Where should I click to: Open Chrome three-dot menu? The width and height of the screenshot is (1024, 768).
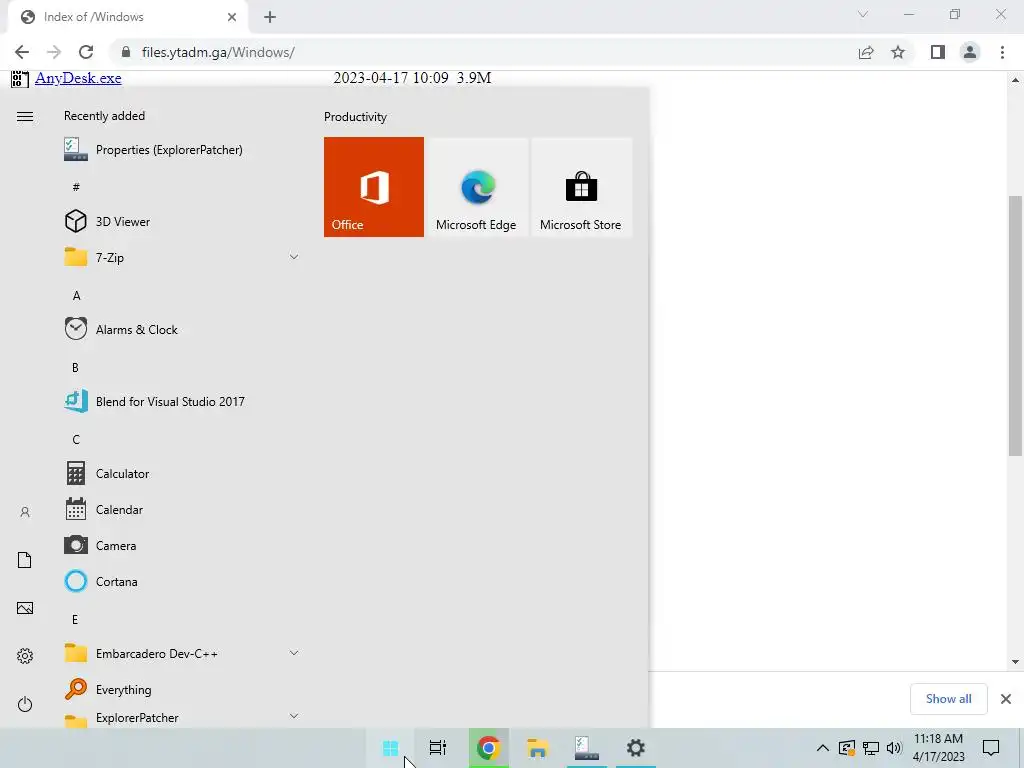pyautogui.click(x=1002, y=52)
